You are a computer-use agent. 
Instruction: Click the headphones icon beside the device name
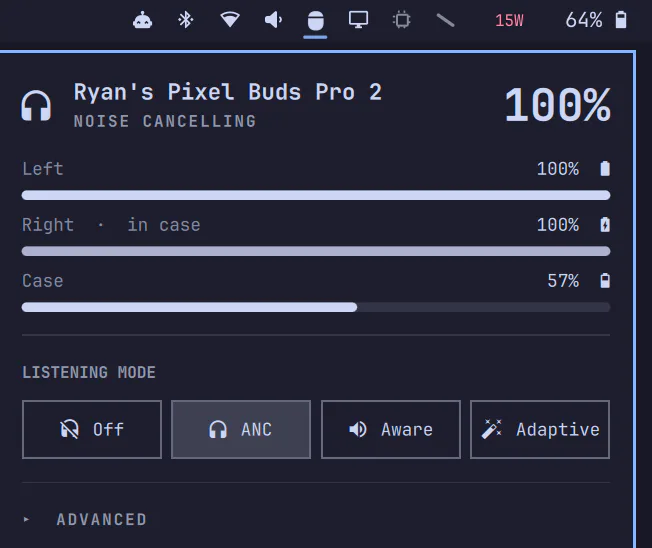(36, 106)
